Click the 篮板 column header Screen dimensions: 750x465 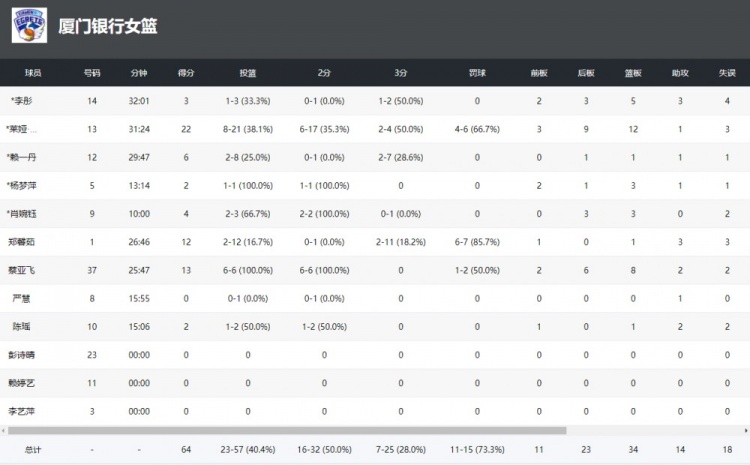pyautogui.click(x=633, y=73)
